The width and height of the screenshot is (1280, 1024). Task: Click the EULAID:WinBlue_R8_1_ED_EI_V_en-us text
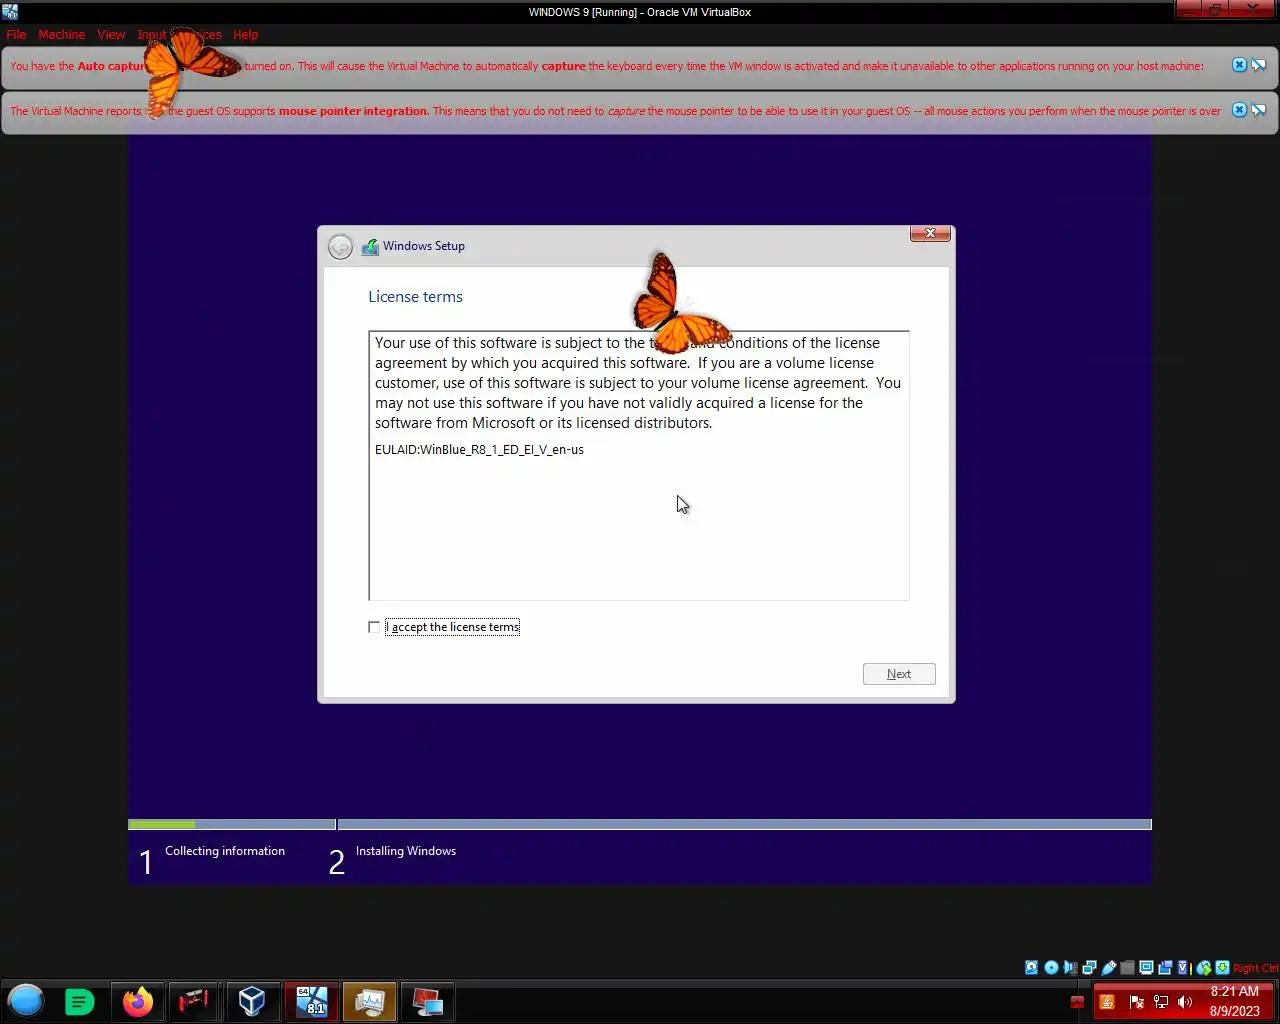coord(479,450)
